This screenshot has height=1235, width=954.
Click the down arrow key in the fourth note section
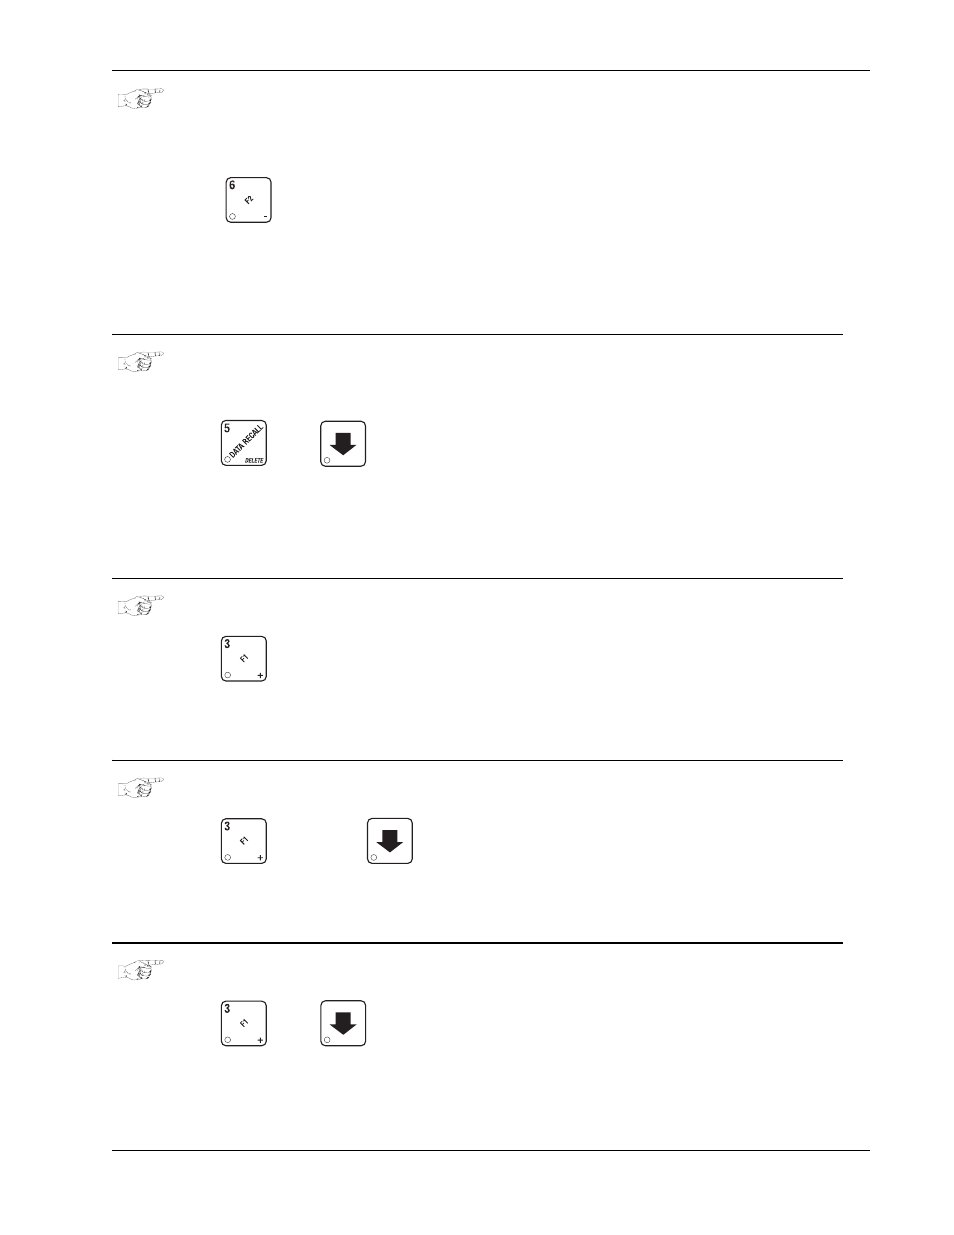click(x=390, y=841)
